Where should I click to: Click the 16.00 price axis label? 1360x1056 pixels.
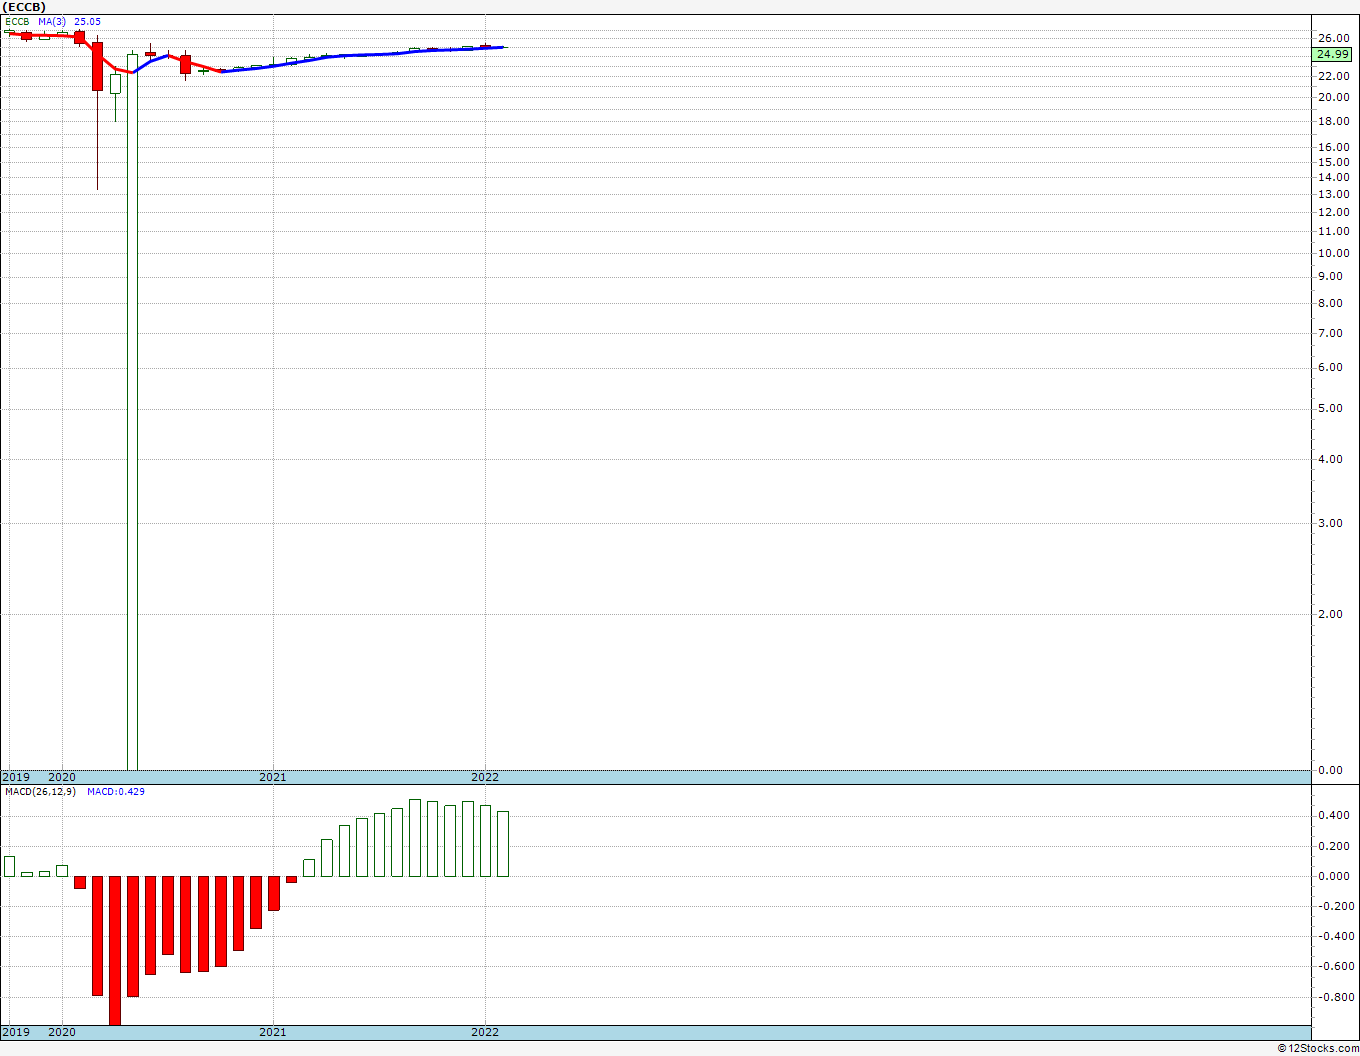(x=1333, y=147)
